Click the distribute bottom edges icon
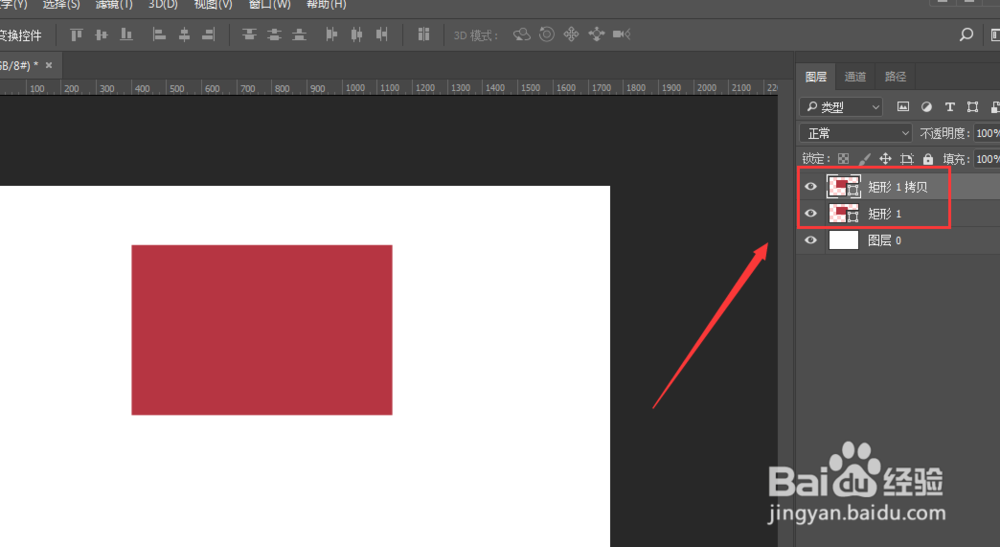 [x=299, y=34]
